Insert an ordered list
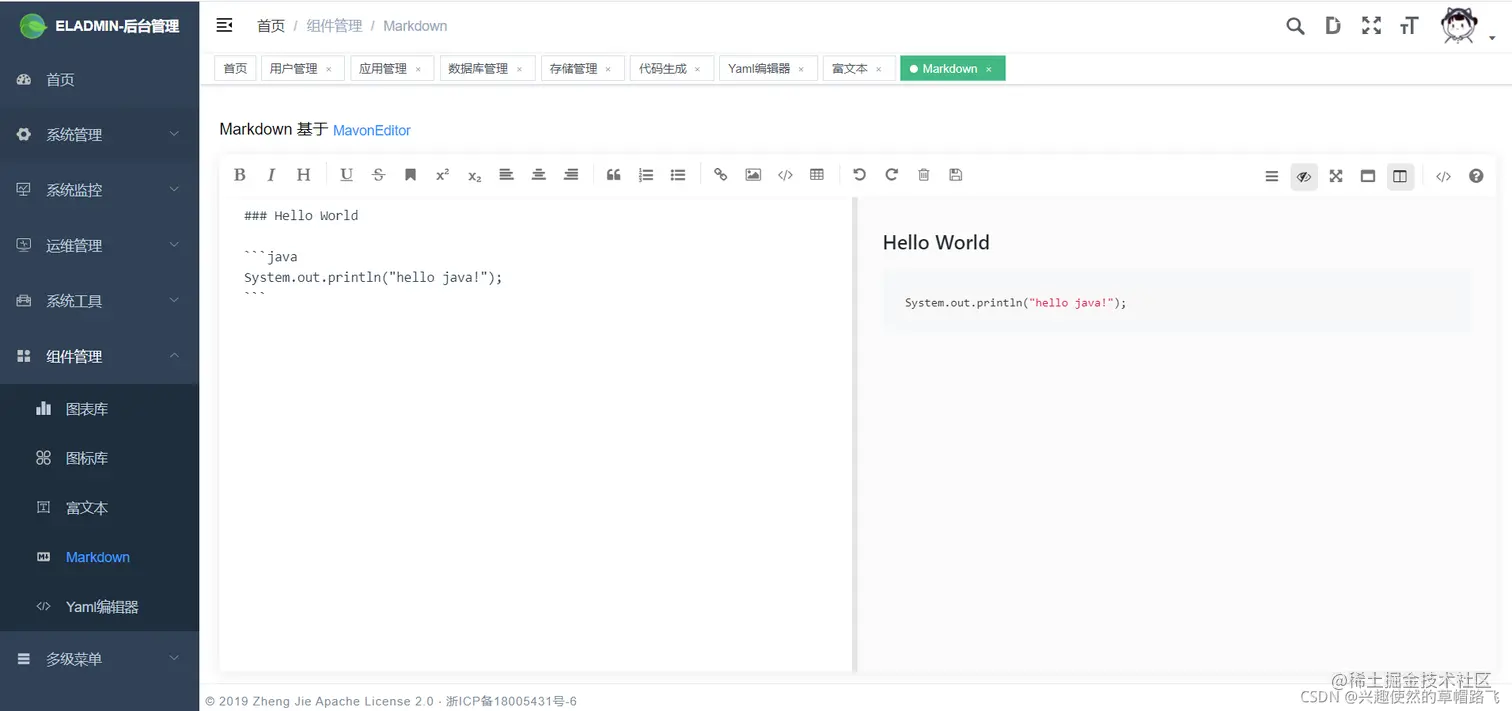 point(646,175)
